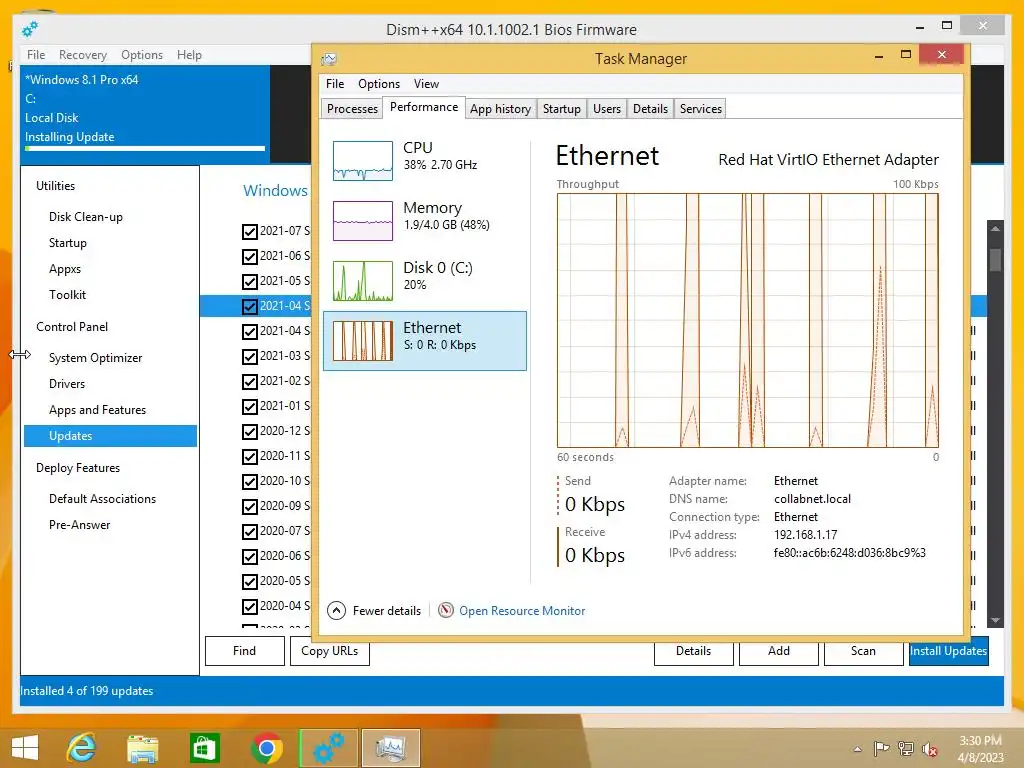Image resolution: width=1024 pixels, height=768 pixels.
Task: Uncheck the 2021-02 update checkbox
Action: click(x=249, y=381)
